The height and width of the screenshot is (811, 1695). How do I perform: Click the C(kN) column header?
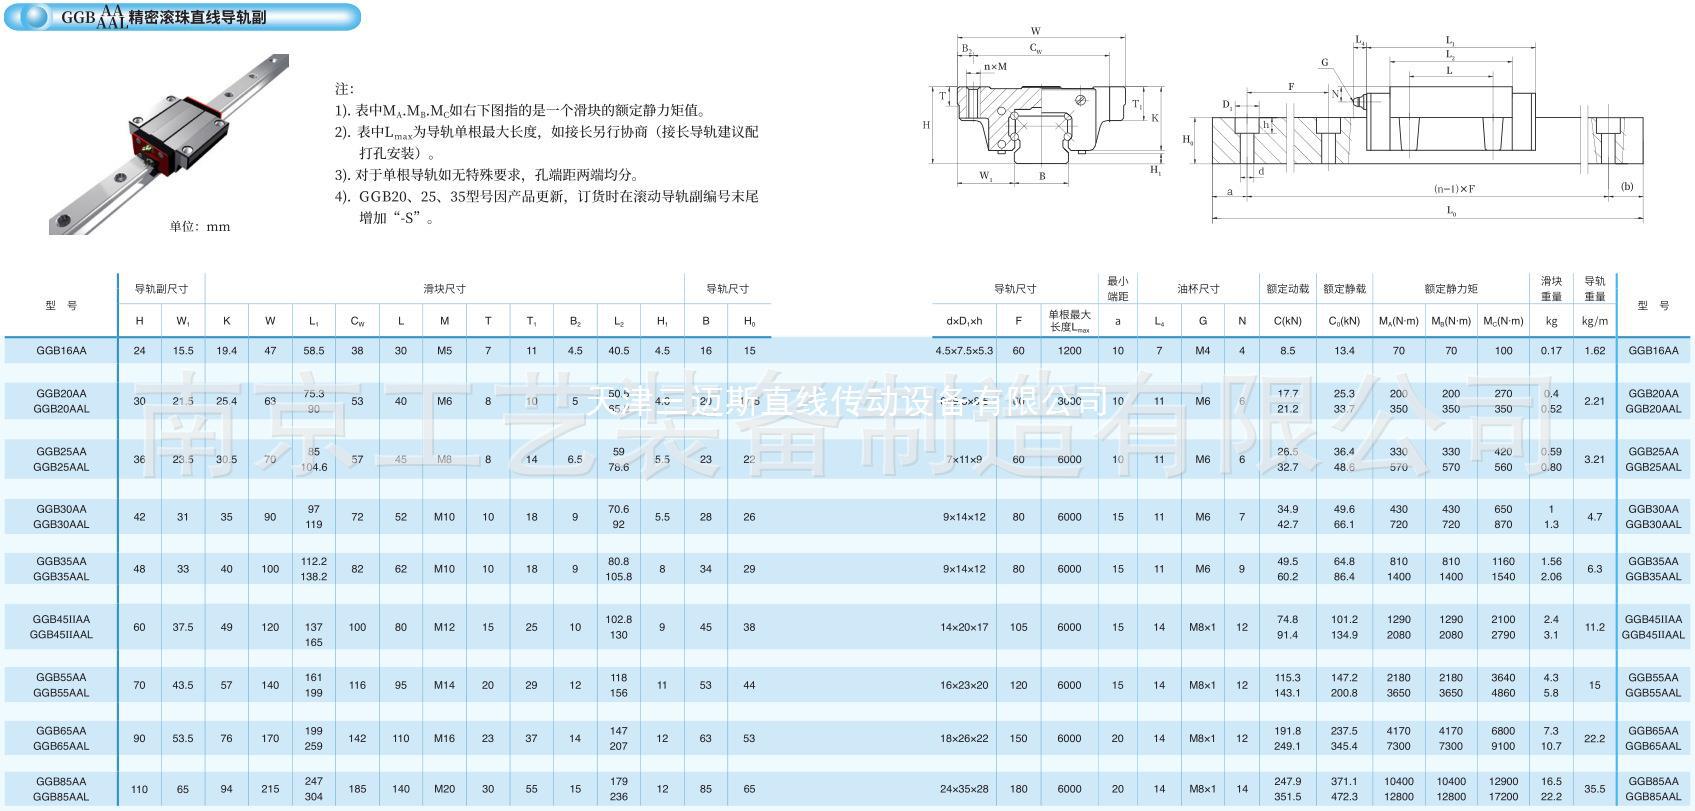(x=1287, y=321)
